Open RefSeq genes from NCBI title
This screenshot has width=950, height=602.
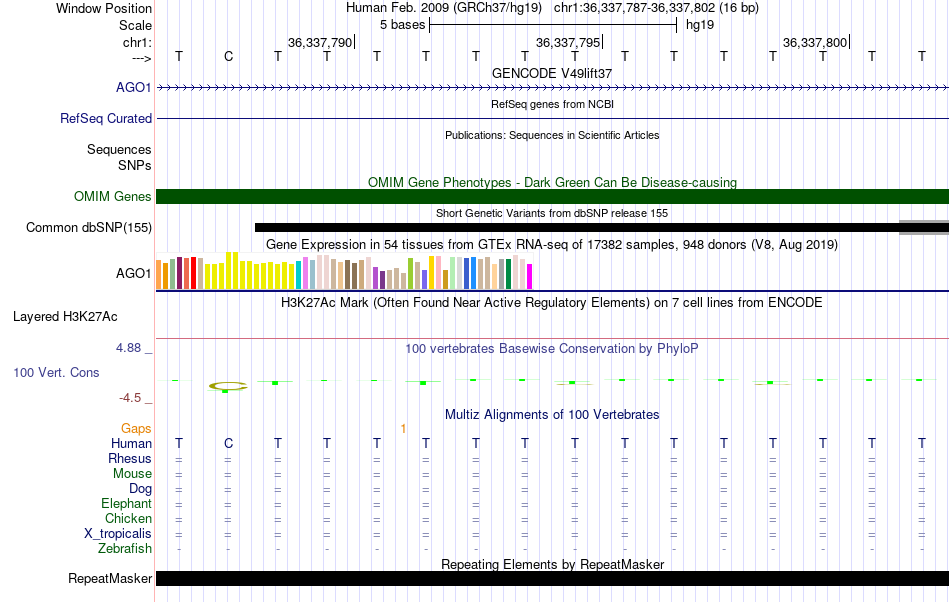[552, 104]
